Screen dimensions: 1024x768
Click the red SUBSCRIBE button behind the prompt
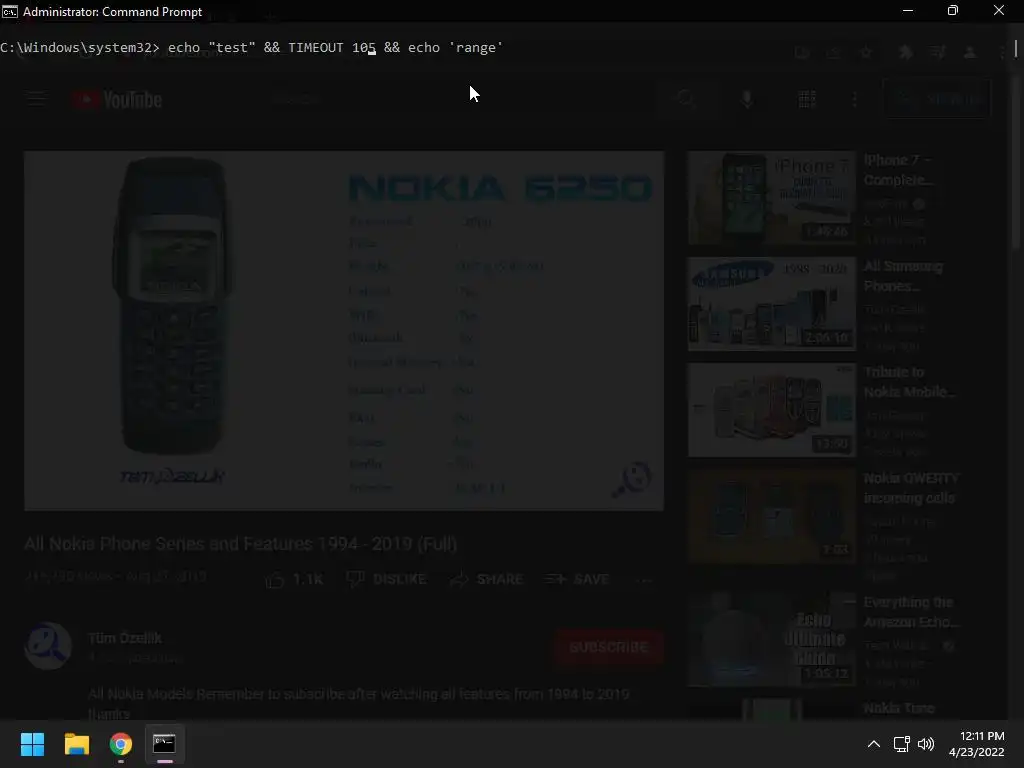pos(609,647)
